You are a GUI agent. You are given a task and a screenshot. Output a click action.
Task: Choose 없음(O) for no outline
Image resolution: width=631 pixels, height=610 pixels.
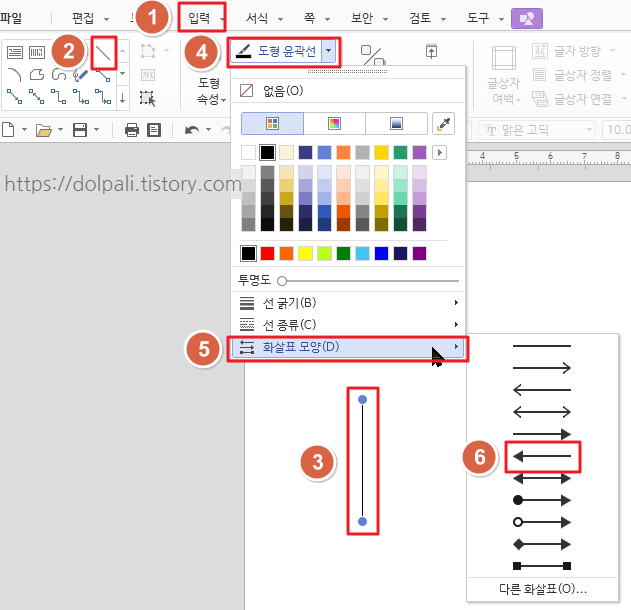click(x=348, y=91)
